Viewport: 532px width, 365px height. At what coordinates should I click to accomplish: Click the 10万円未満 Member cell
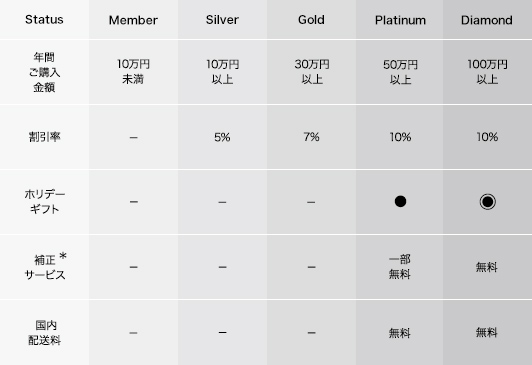tap(133, 72)
